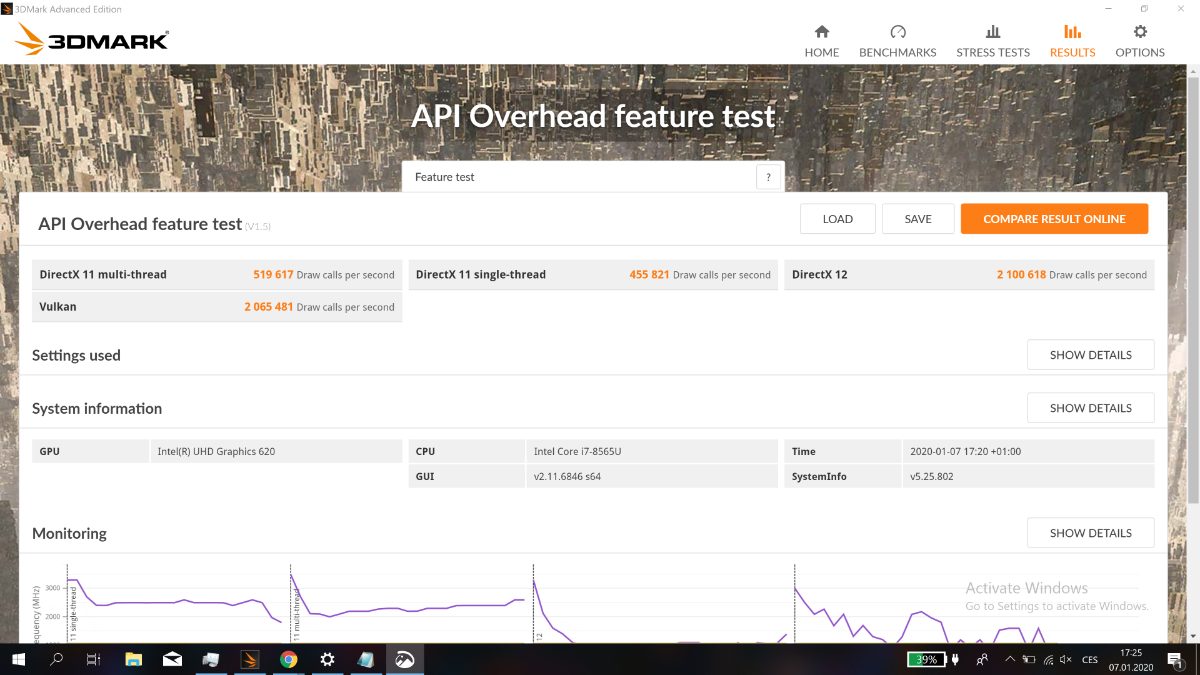
Task: Open the Benchmarks section
Action: [897, 41]
